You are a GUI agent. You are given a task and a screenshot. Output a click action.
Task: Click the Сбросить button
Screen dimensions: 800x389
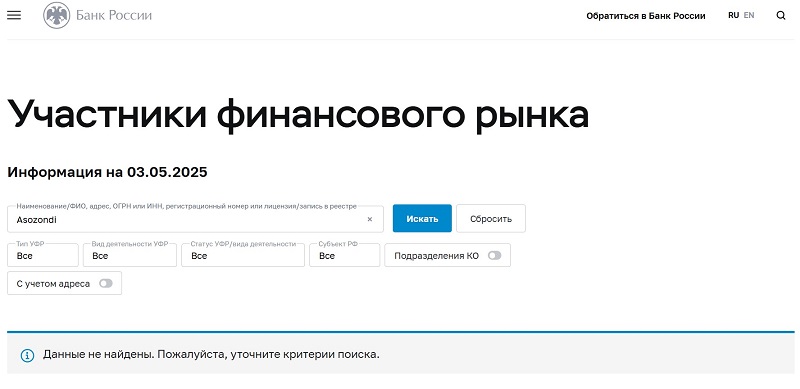[491, 218]
